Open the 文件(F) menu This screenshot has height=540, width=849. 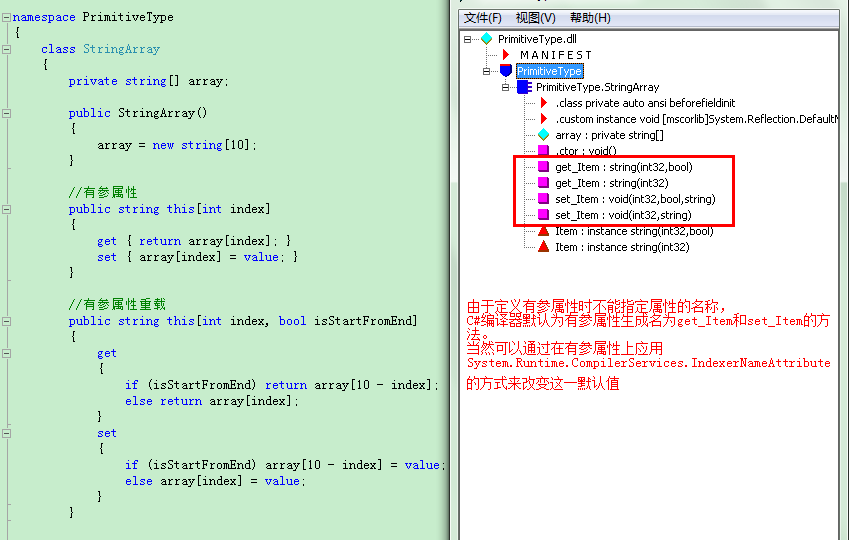point(482,18)
